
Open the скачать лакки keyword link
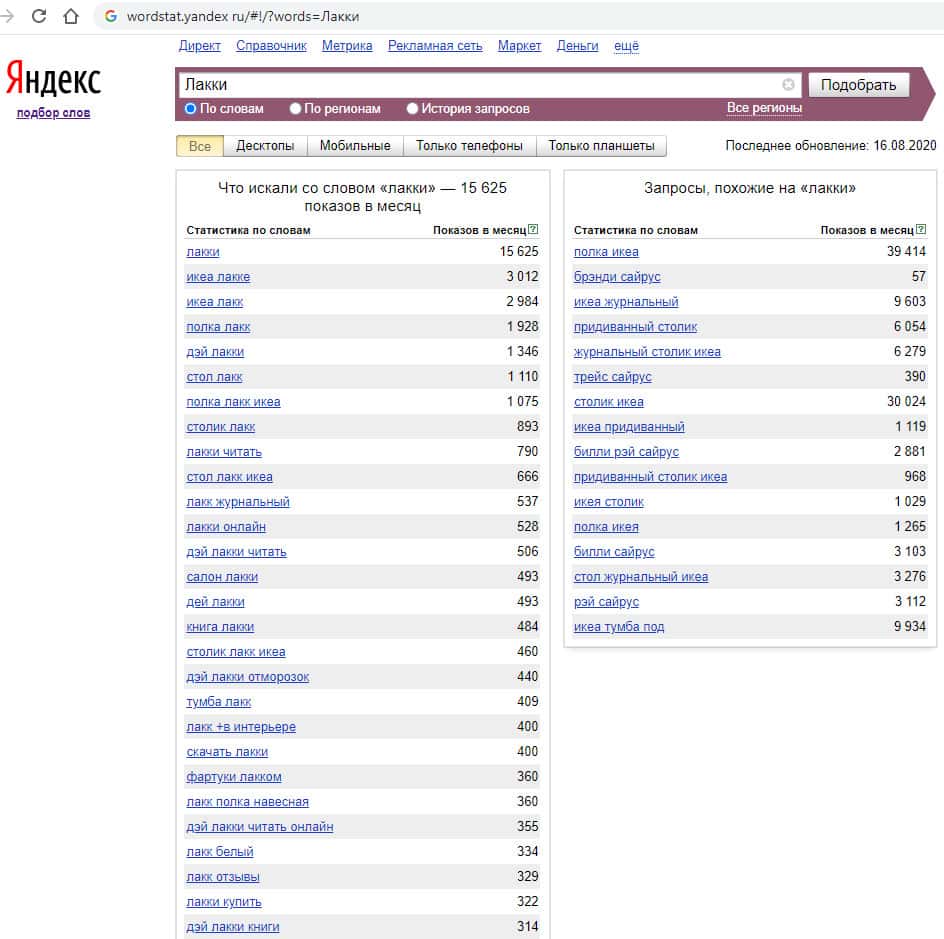pyautogui.click(x=227, y=752)
